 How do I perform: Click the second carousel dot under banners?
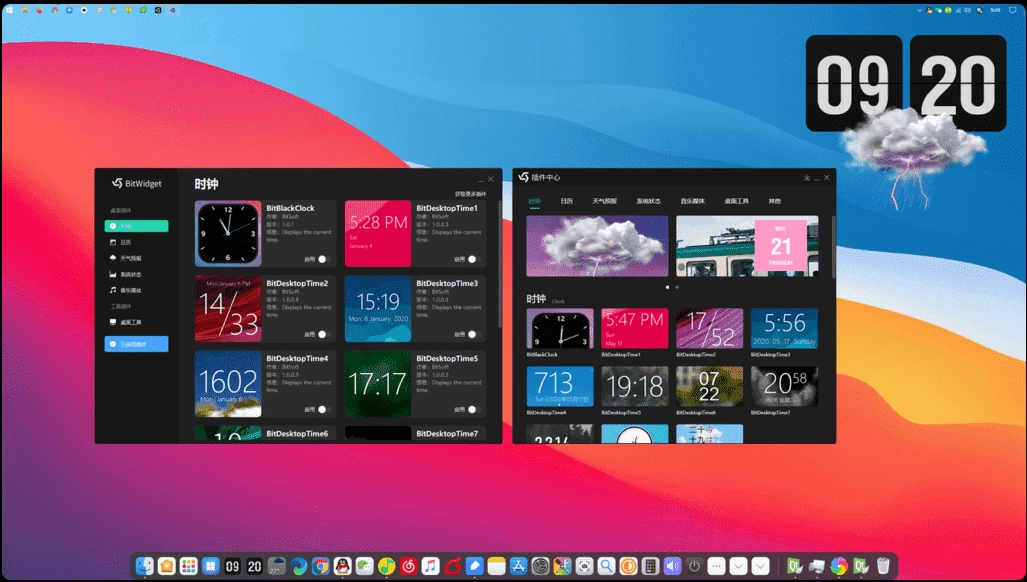point(677,287)
